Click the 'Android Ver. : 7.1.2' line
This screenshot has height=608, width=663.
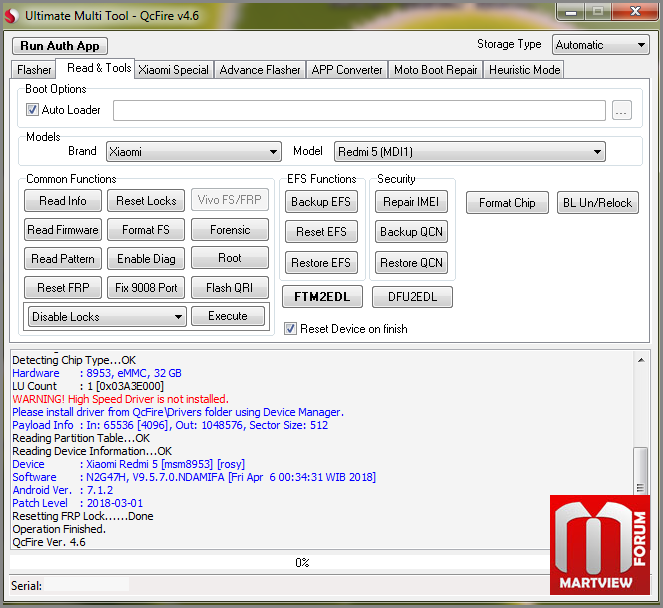pos(63,490)
